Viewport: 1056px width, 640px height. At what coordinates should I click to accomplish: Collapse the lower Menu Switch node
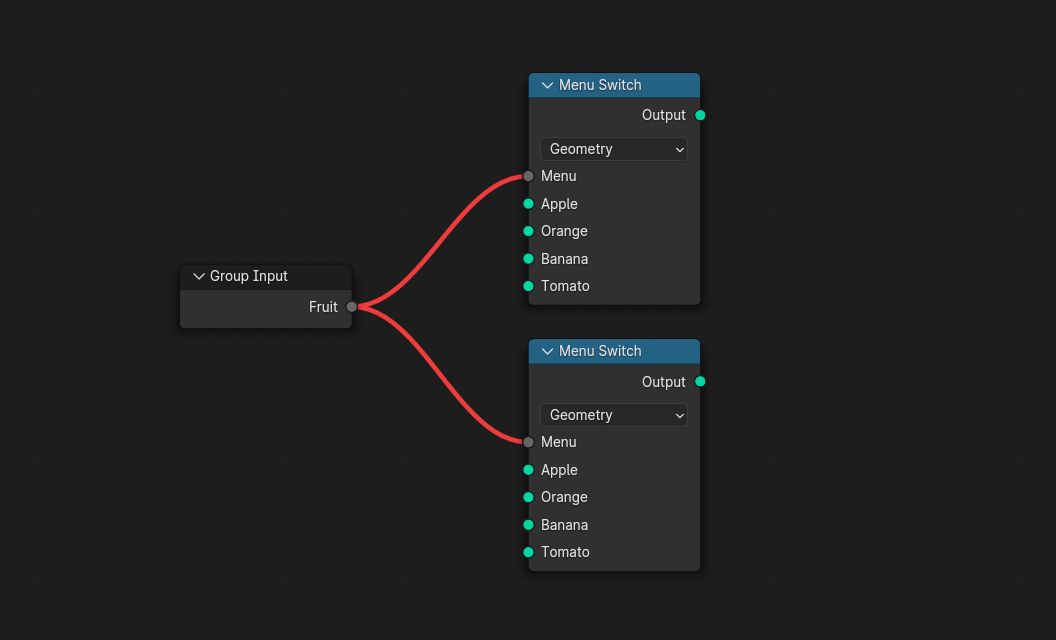(x=548, y=352)
